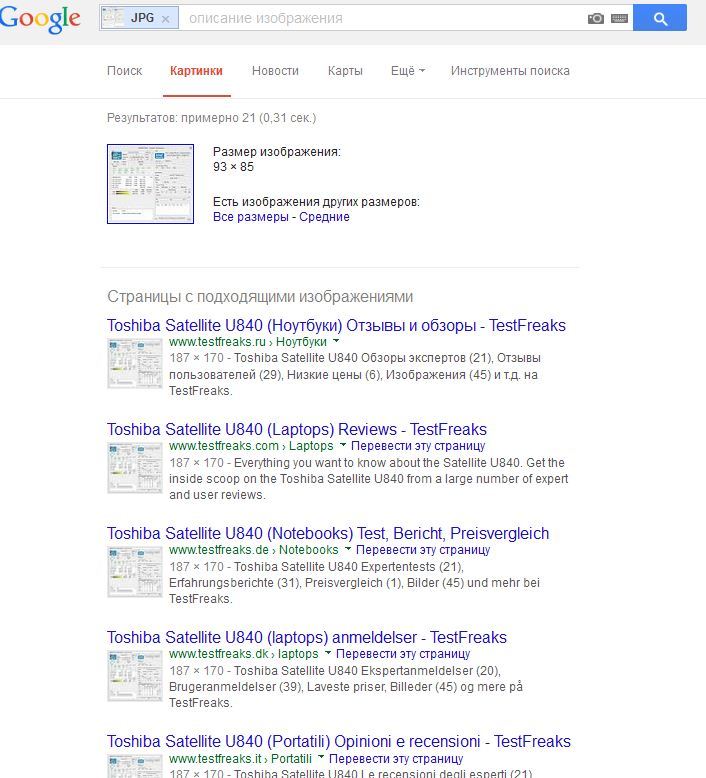Open the Новости tab
This screenshot has height=778, width=706.
(x=275, y=71)
